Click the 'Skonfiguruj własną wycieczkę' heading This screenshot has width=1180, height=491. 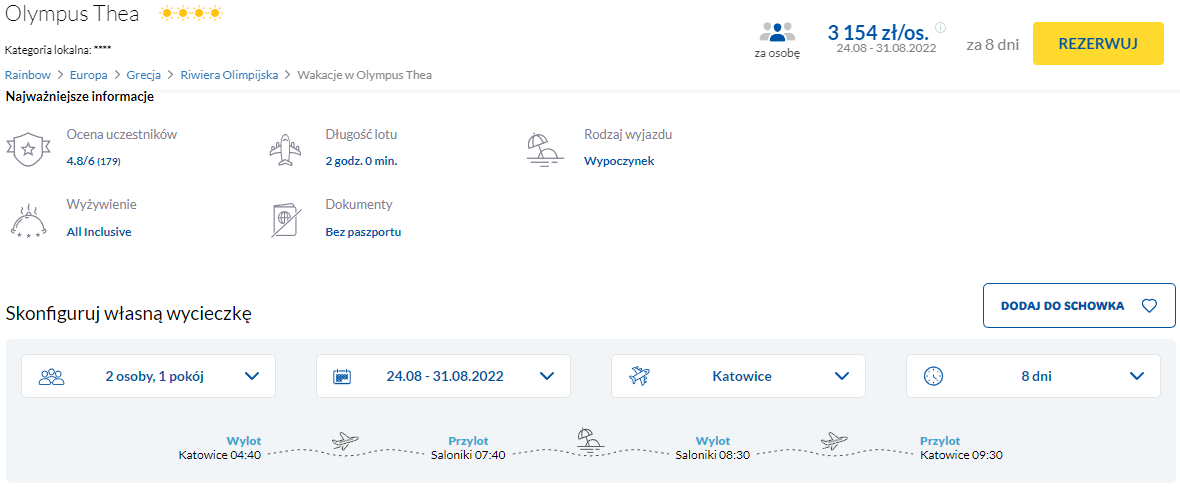tap(128, 313)
